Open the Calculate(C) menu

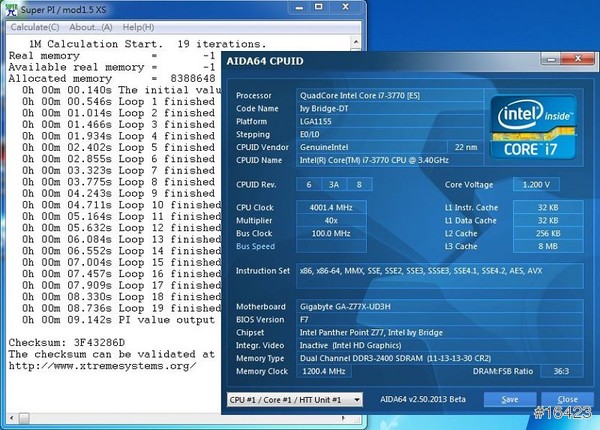[x=31, y=27]
